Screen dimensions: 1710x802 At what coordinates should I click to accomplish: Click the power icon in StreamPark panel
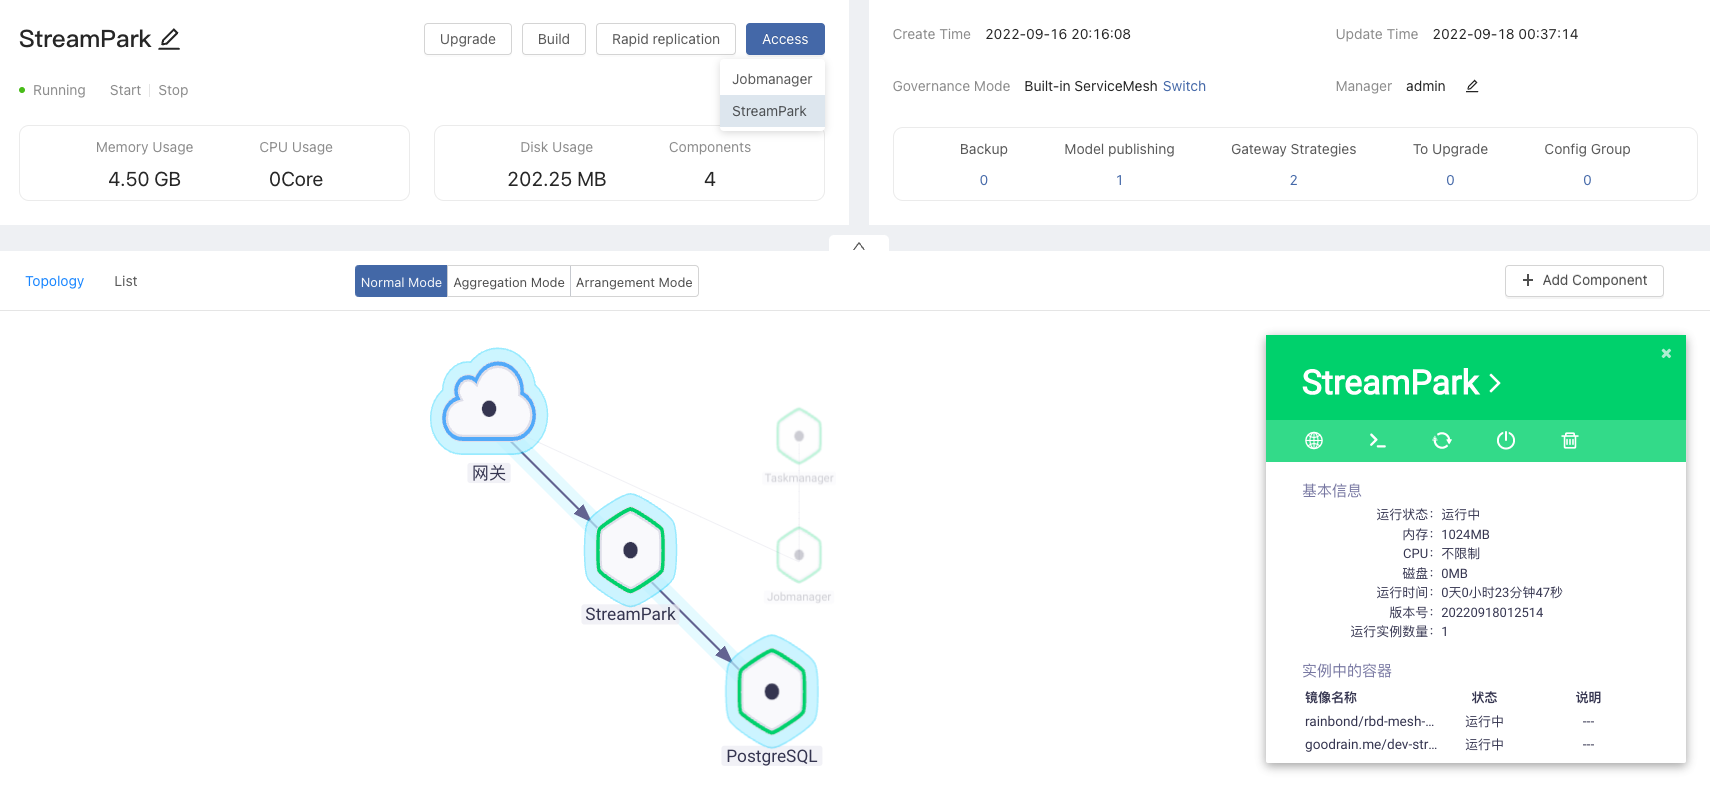pyautogui.click(x=1505, y=441)
